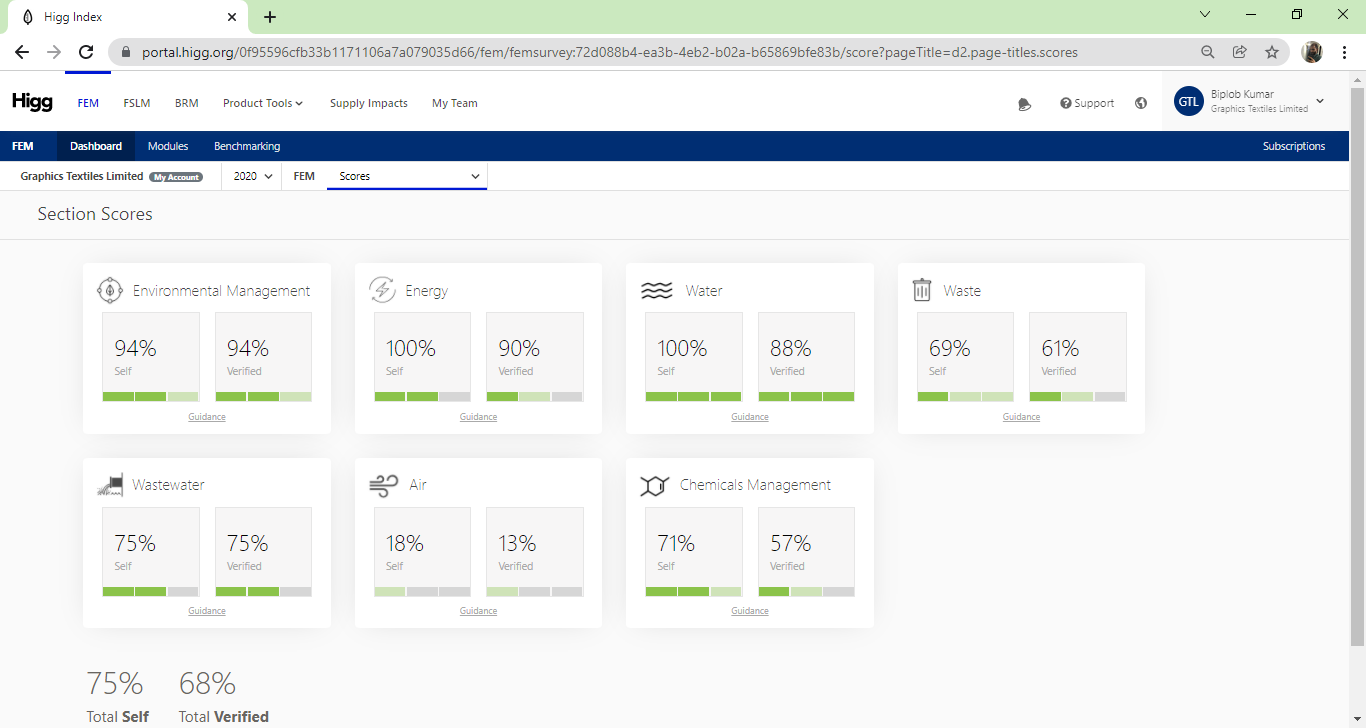The image size is (1366, 728).
Task: Open the Benchmarking tab
Action: 247,146
